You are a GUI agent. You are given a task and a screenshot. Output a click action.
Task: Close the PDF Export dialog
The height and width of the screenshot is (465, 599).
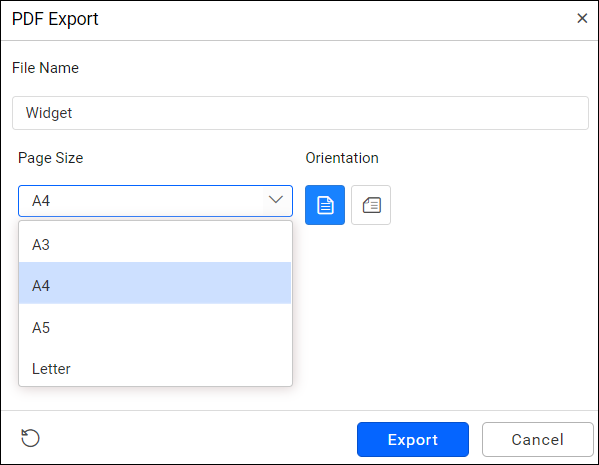(582, 18)
